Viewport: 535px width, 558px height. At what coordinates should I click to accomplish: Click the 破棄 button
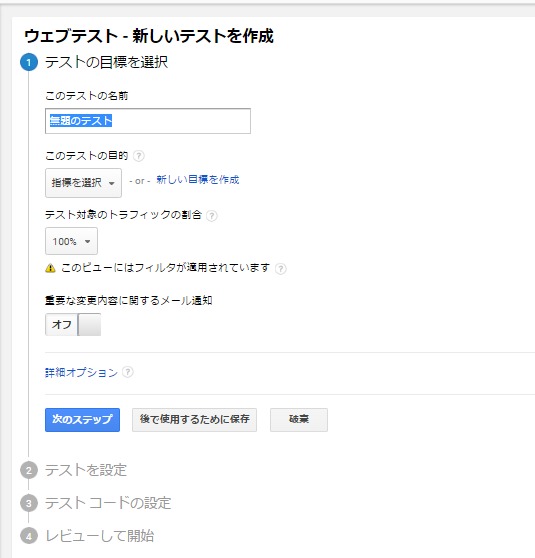pos(299,420)
